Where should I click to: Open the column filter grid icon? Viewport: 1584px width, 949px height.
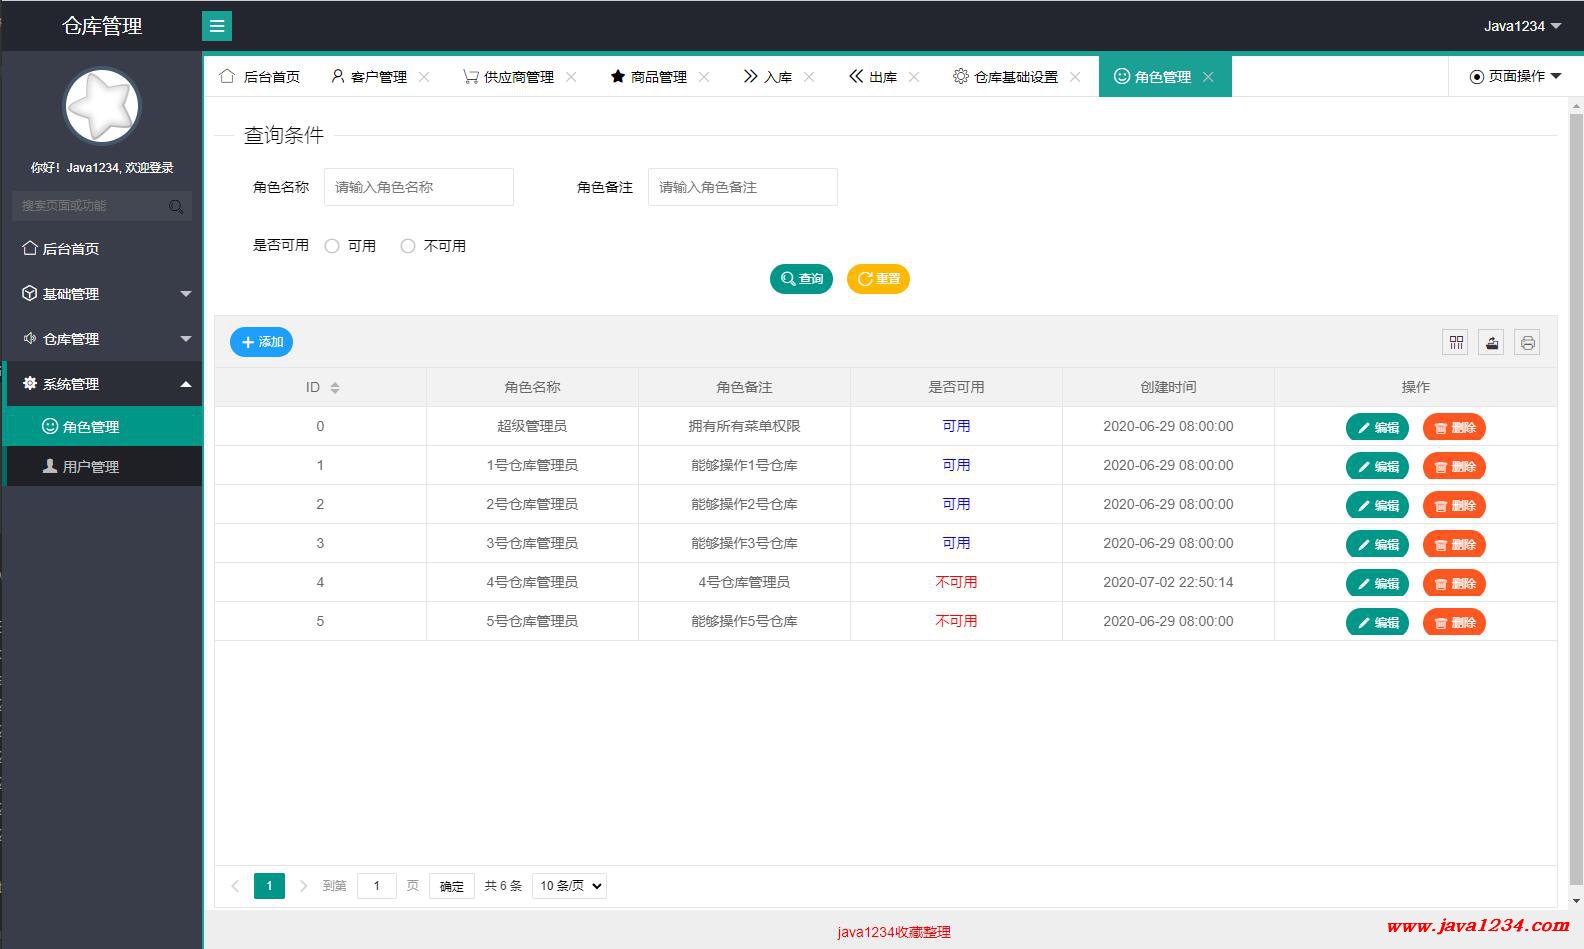pos(1456,343)
